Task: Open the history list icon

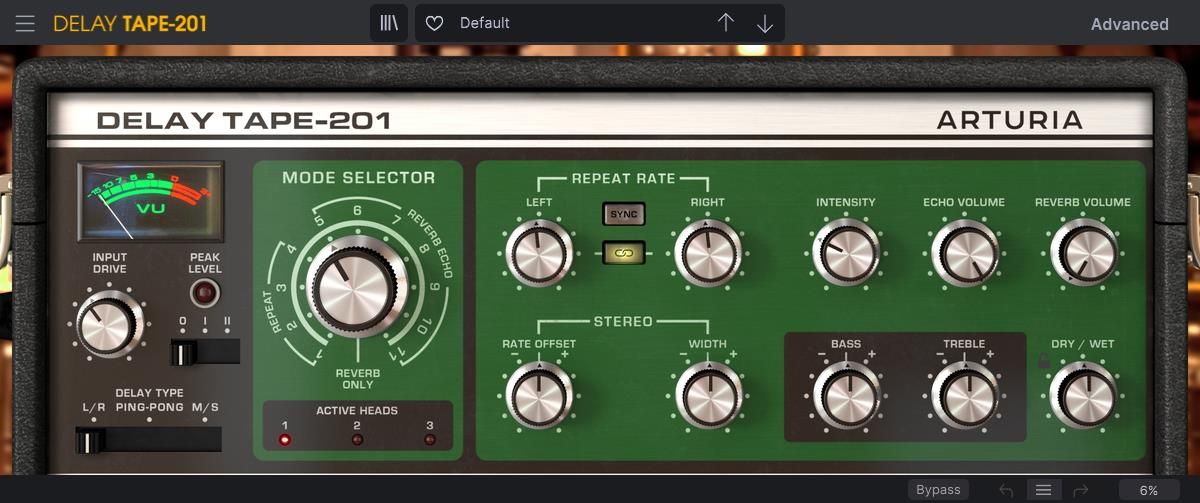Action: click(1043, 490)
